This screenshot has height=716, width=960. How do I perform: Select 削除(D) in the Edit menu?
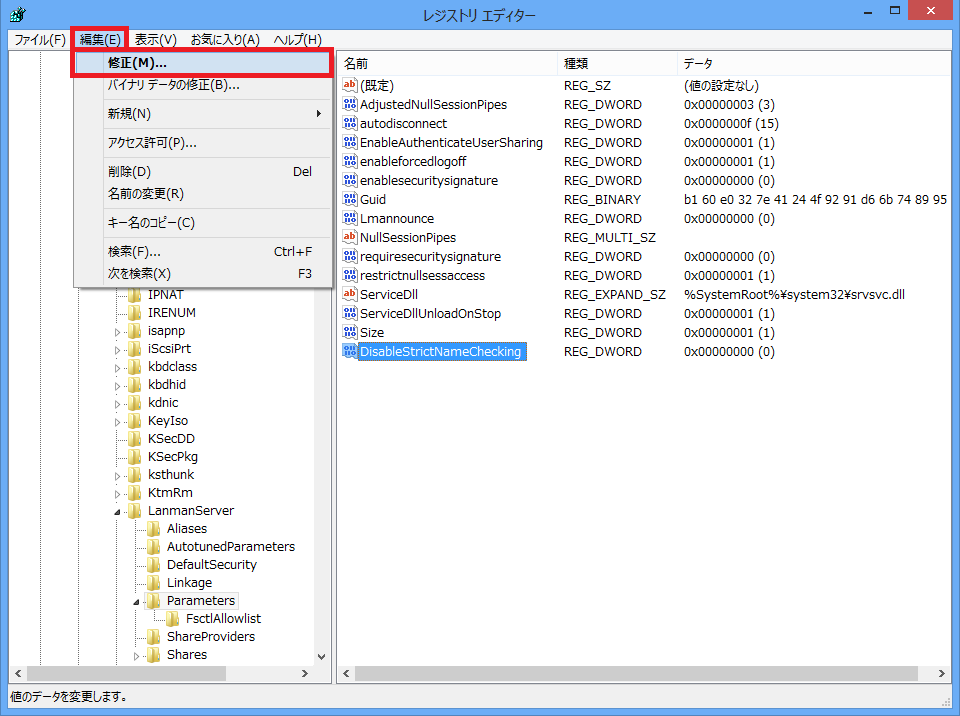click(x=130, y=171)
